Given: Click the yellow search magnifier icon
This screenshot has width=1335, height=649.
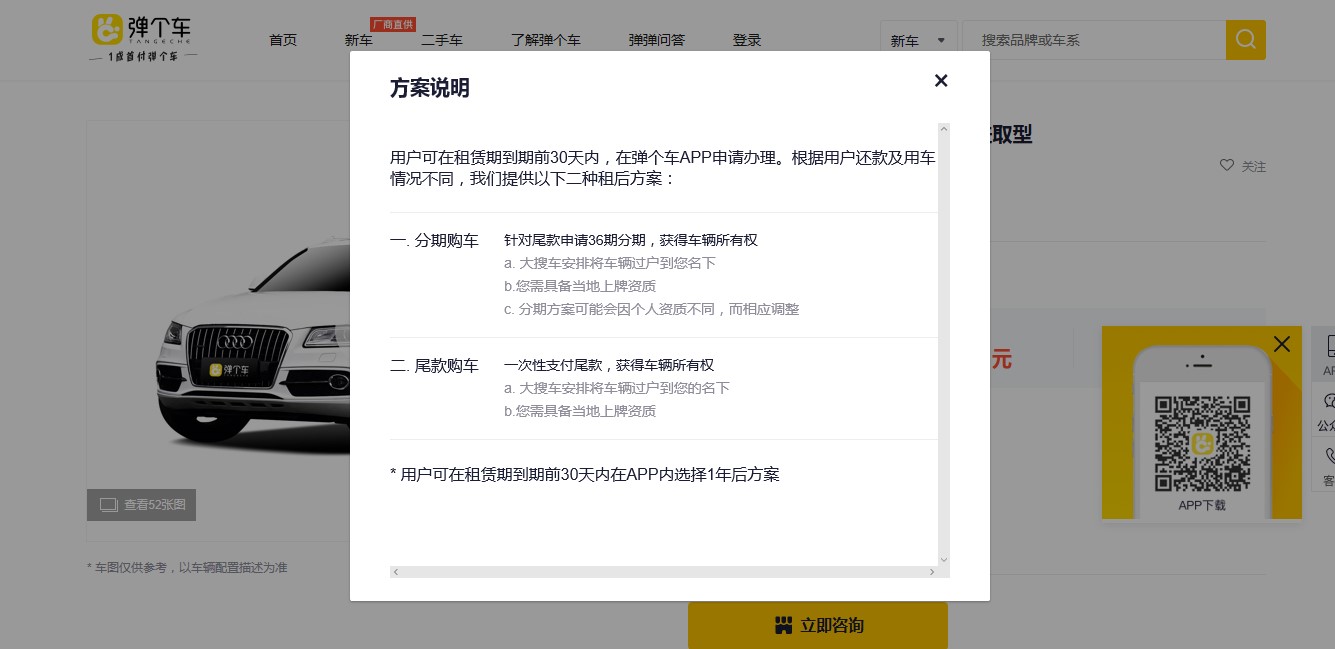Looking at the screenshot, I should point(1245,40).
